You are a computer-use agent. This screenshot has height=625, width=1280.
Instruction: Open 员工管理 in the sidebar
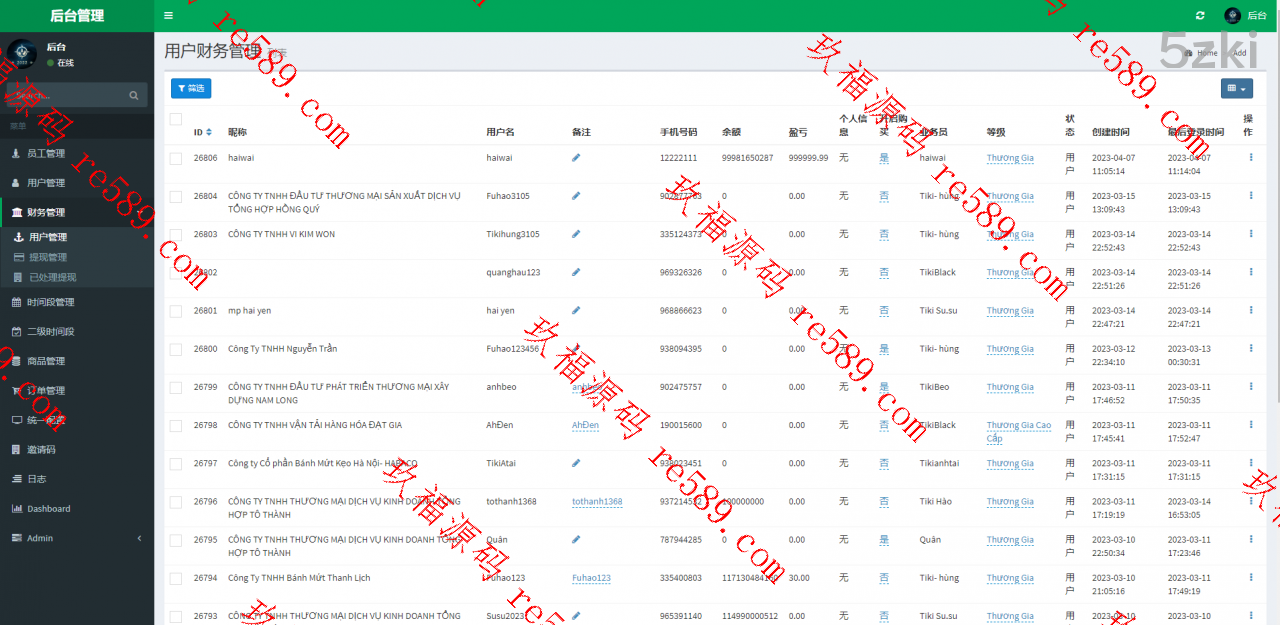click(46, 153)
